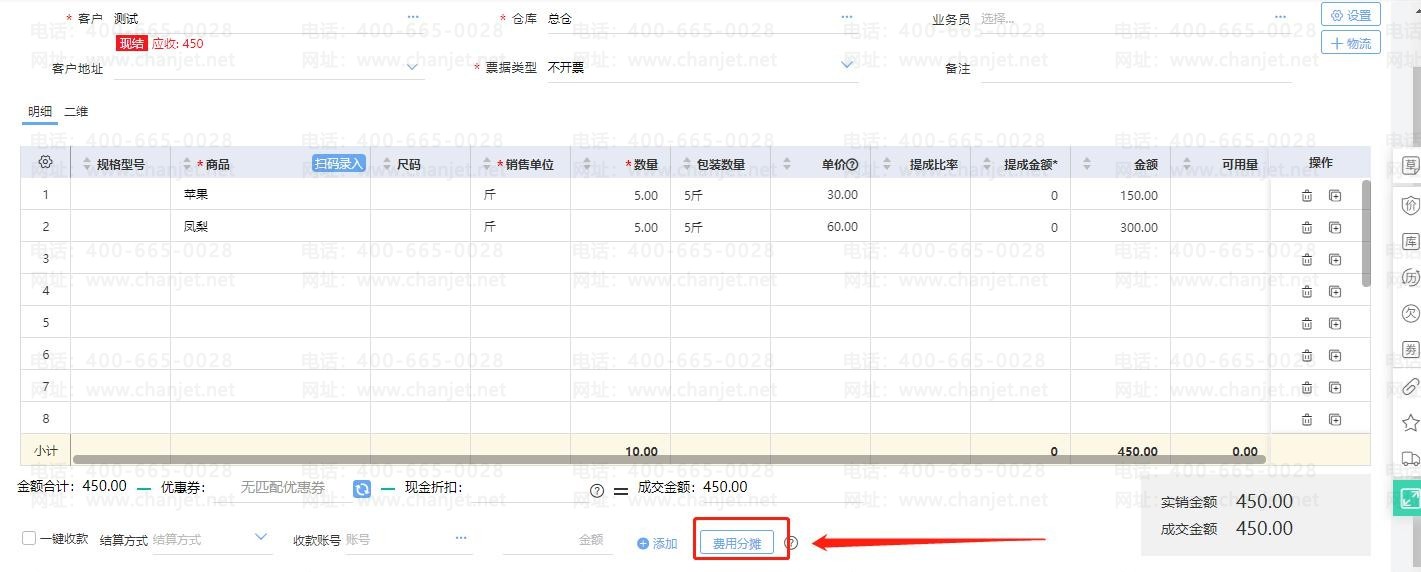Screen dimensions: 1421x572
Task: Focus the 备注 input field
Action: (1136, 68)
